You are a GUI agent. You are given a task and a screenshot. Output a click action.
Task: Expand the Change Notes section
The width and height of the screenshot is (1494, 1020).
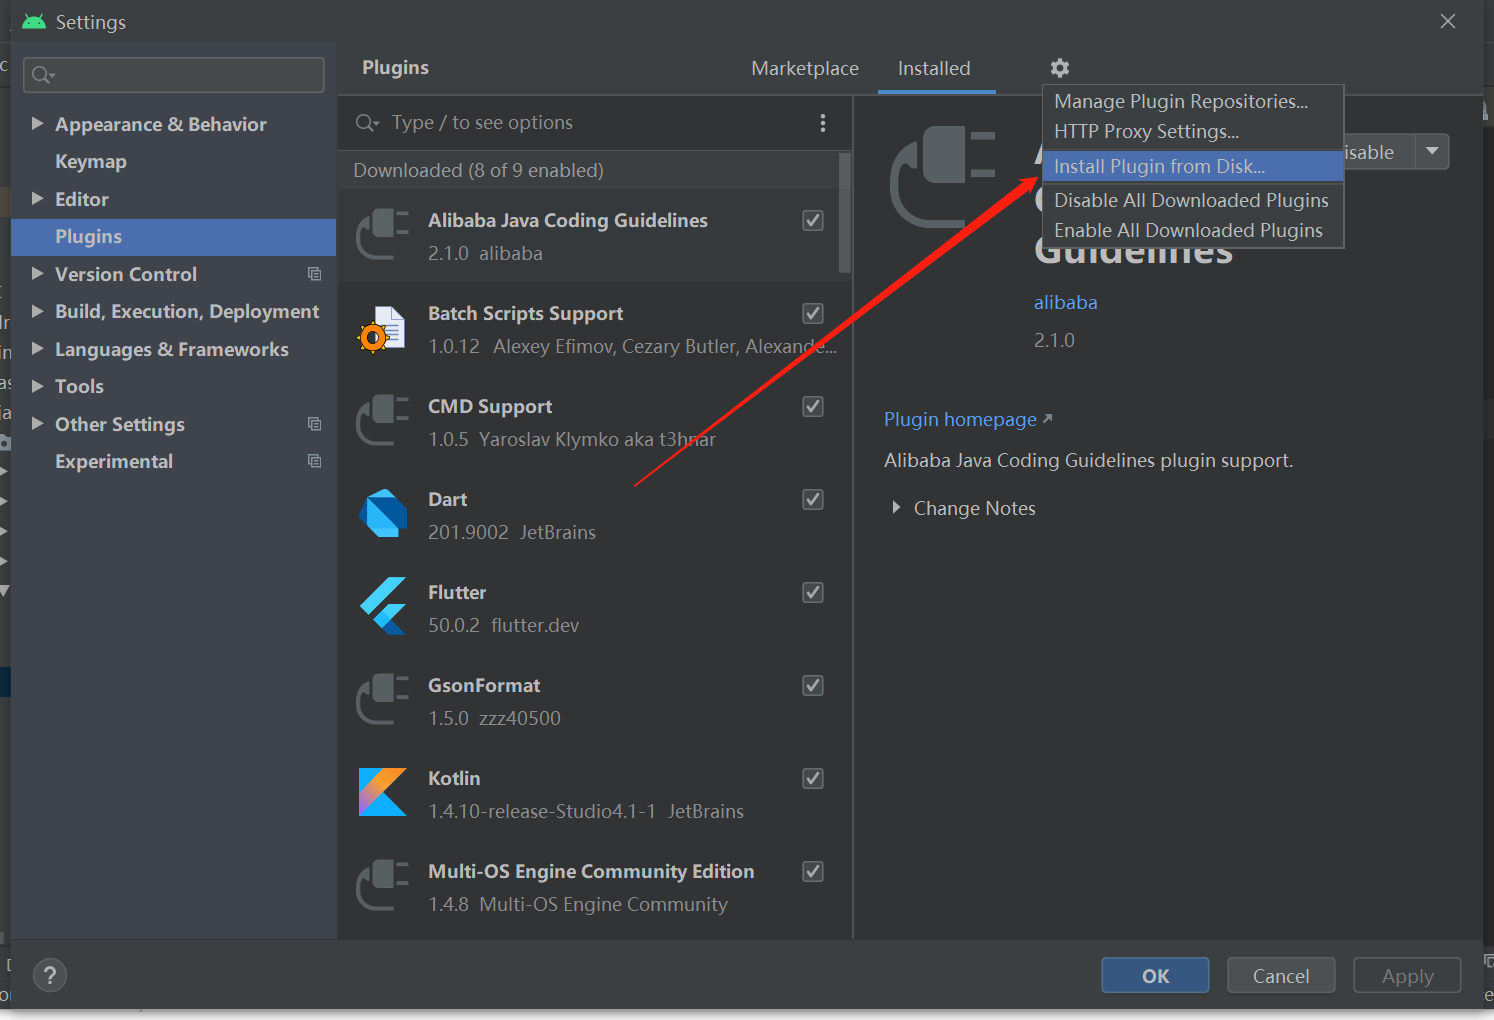coord(896,508)
